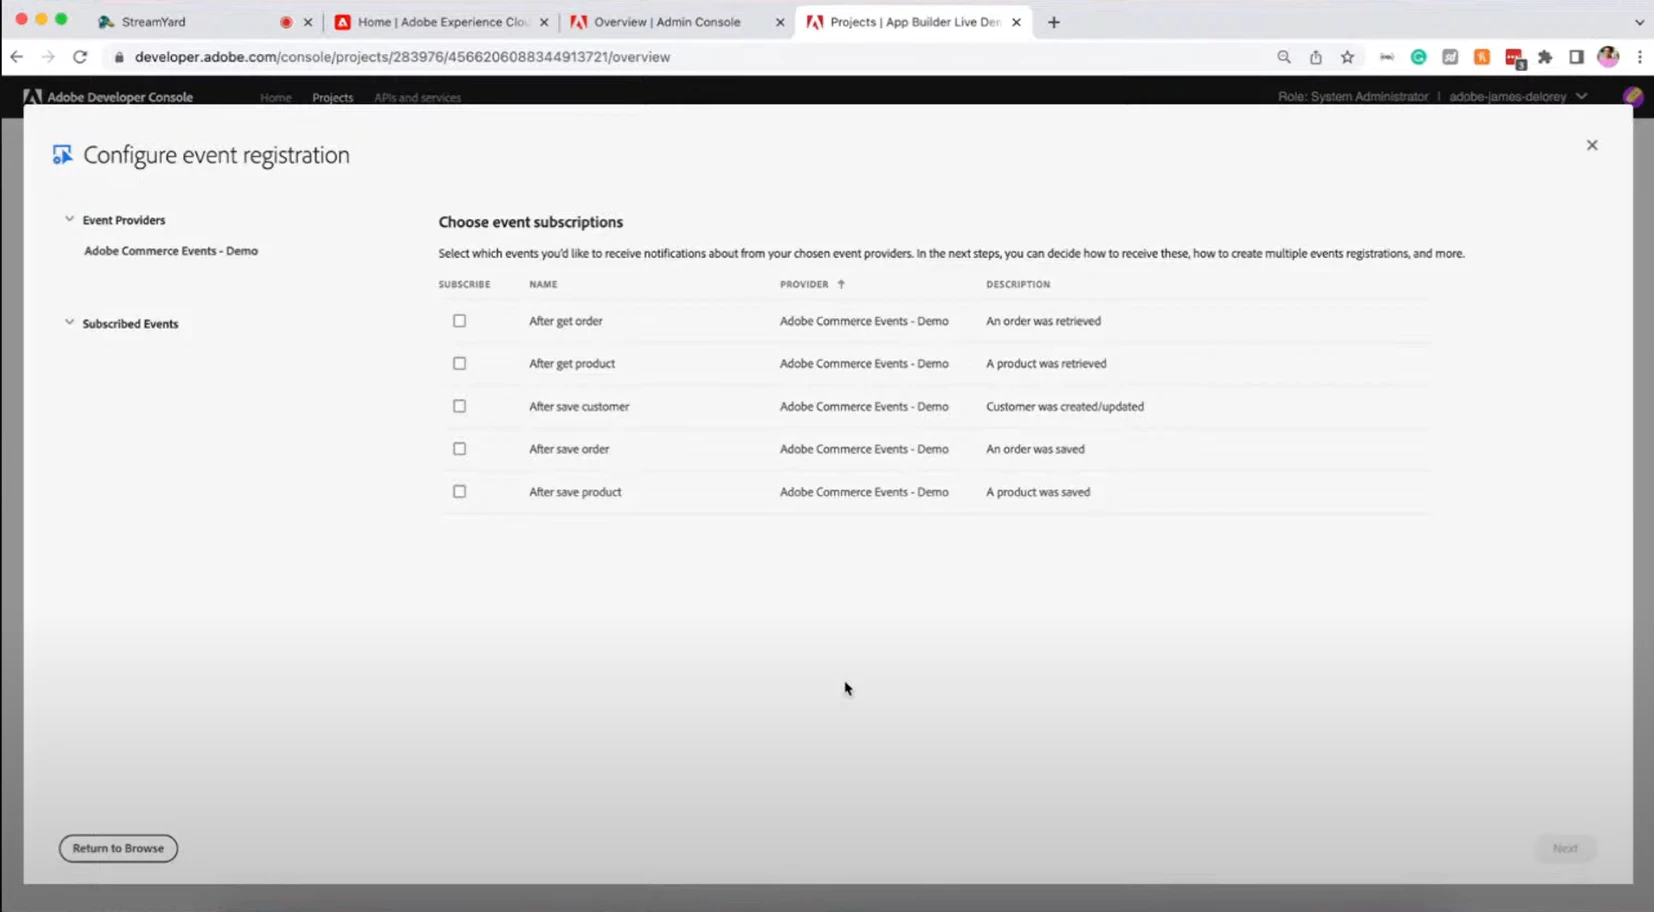Open the Grammarly extension icon

[x=1418, y=57]
